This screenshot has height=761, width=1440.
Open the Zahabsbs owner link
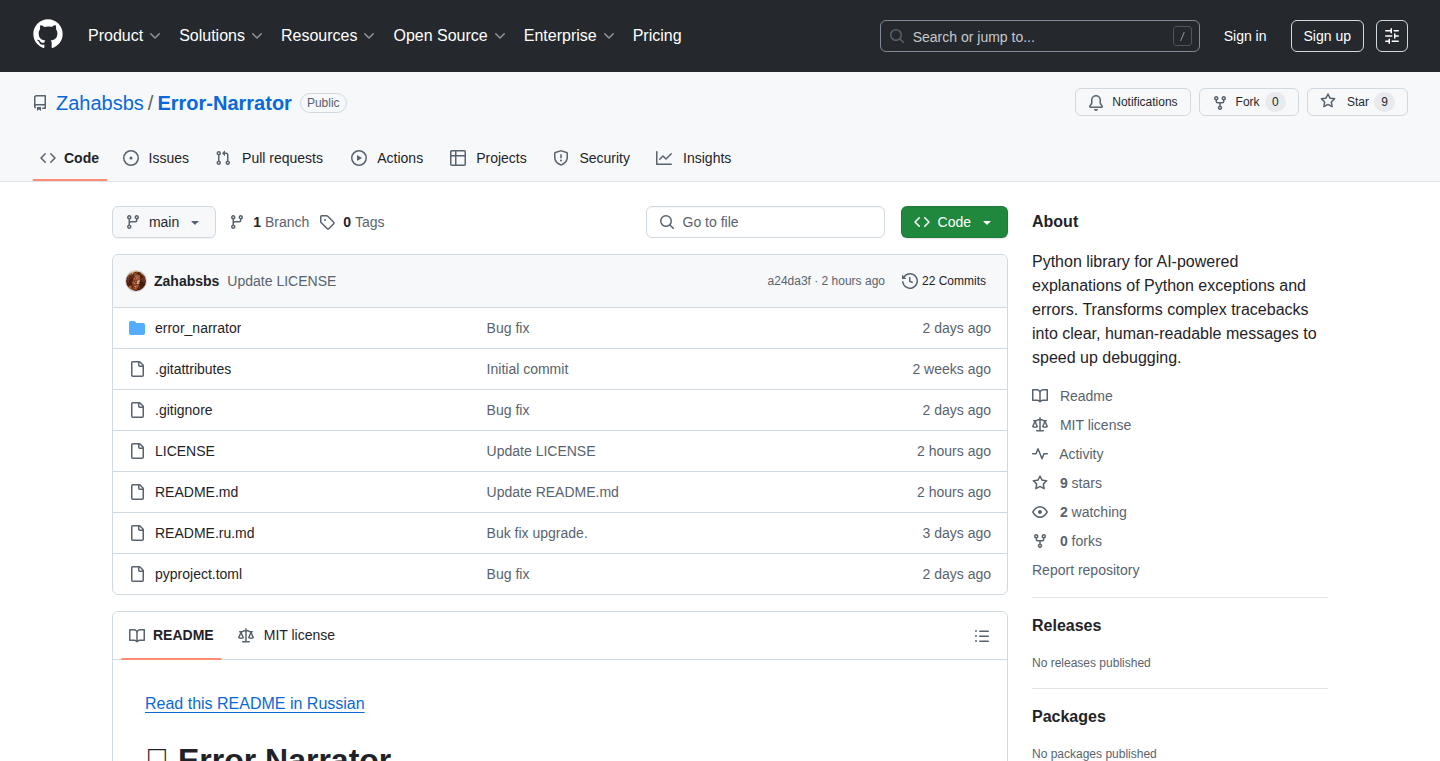click(x=100, y=103)
